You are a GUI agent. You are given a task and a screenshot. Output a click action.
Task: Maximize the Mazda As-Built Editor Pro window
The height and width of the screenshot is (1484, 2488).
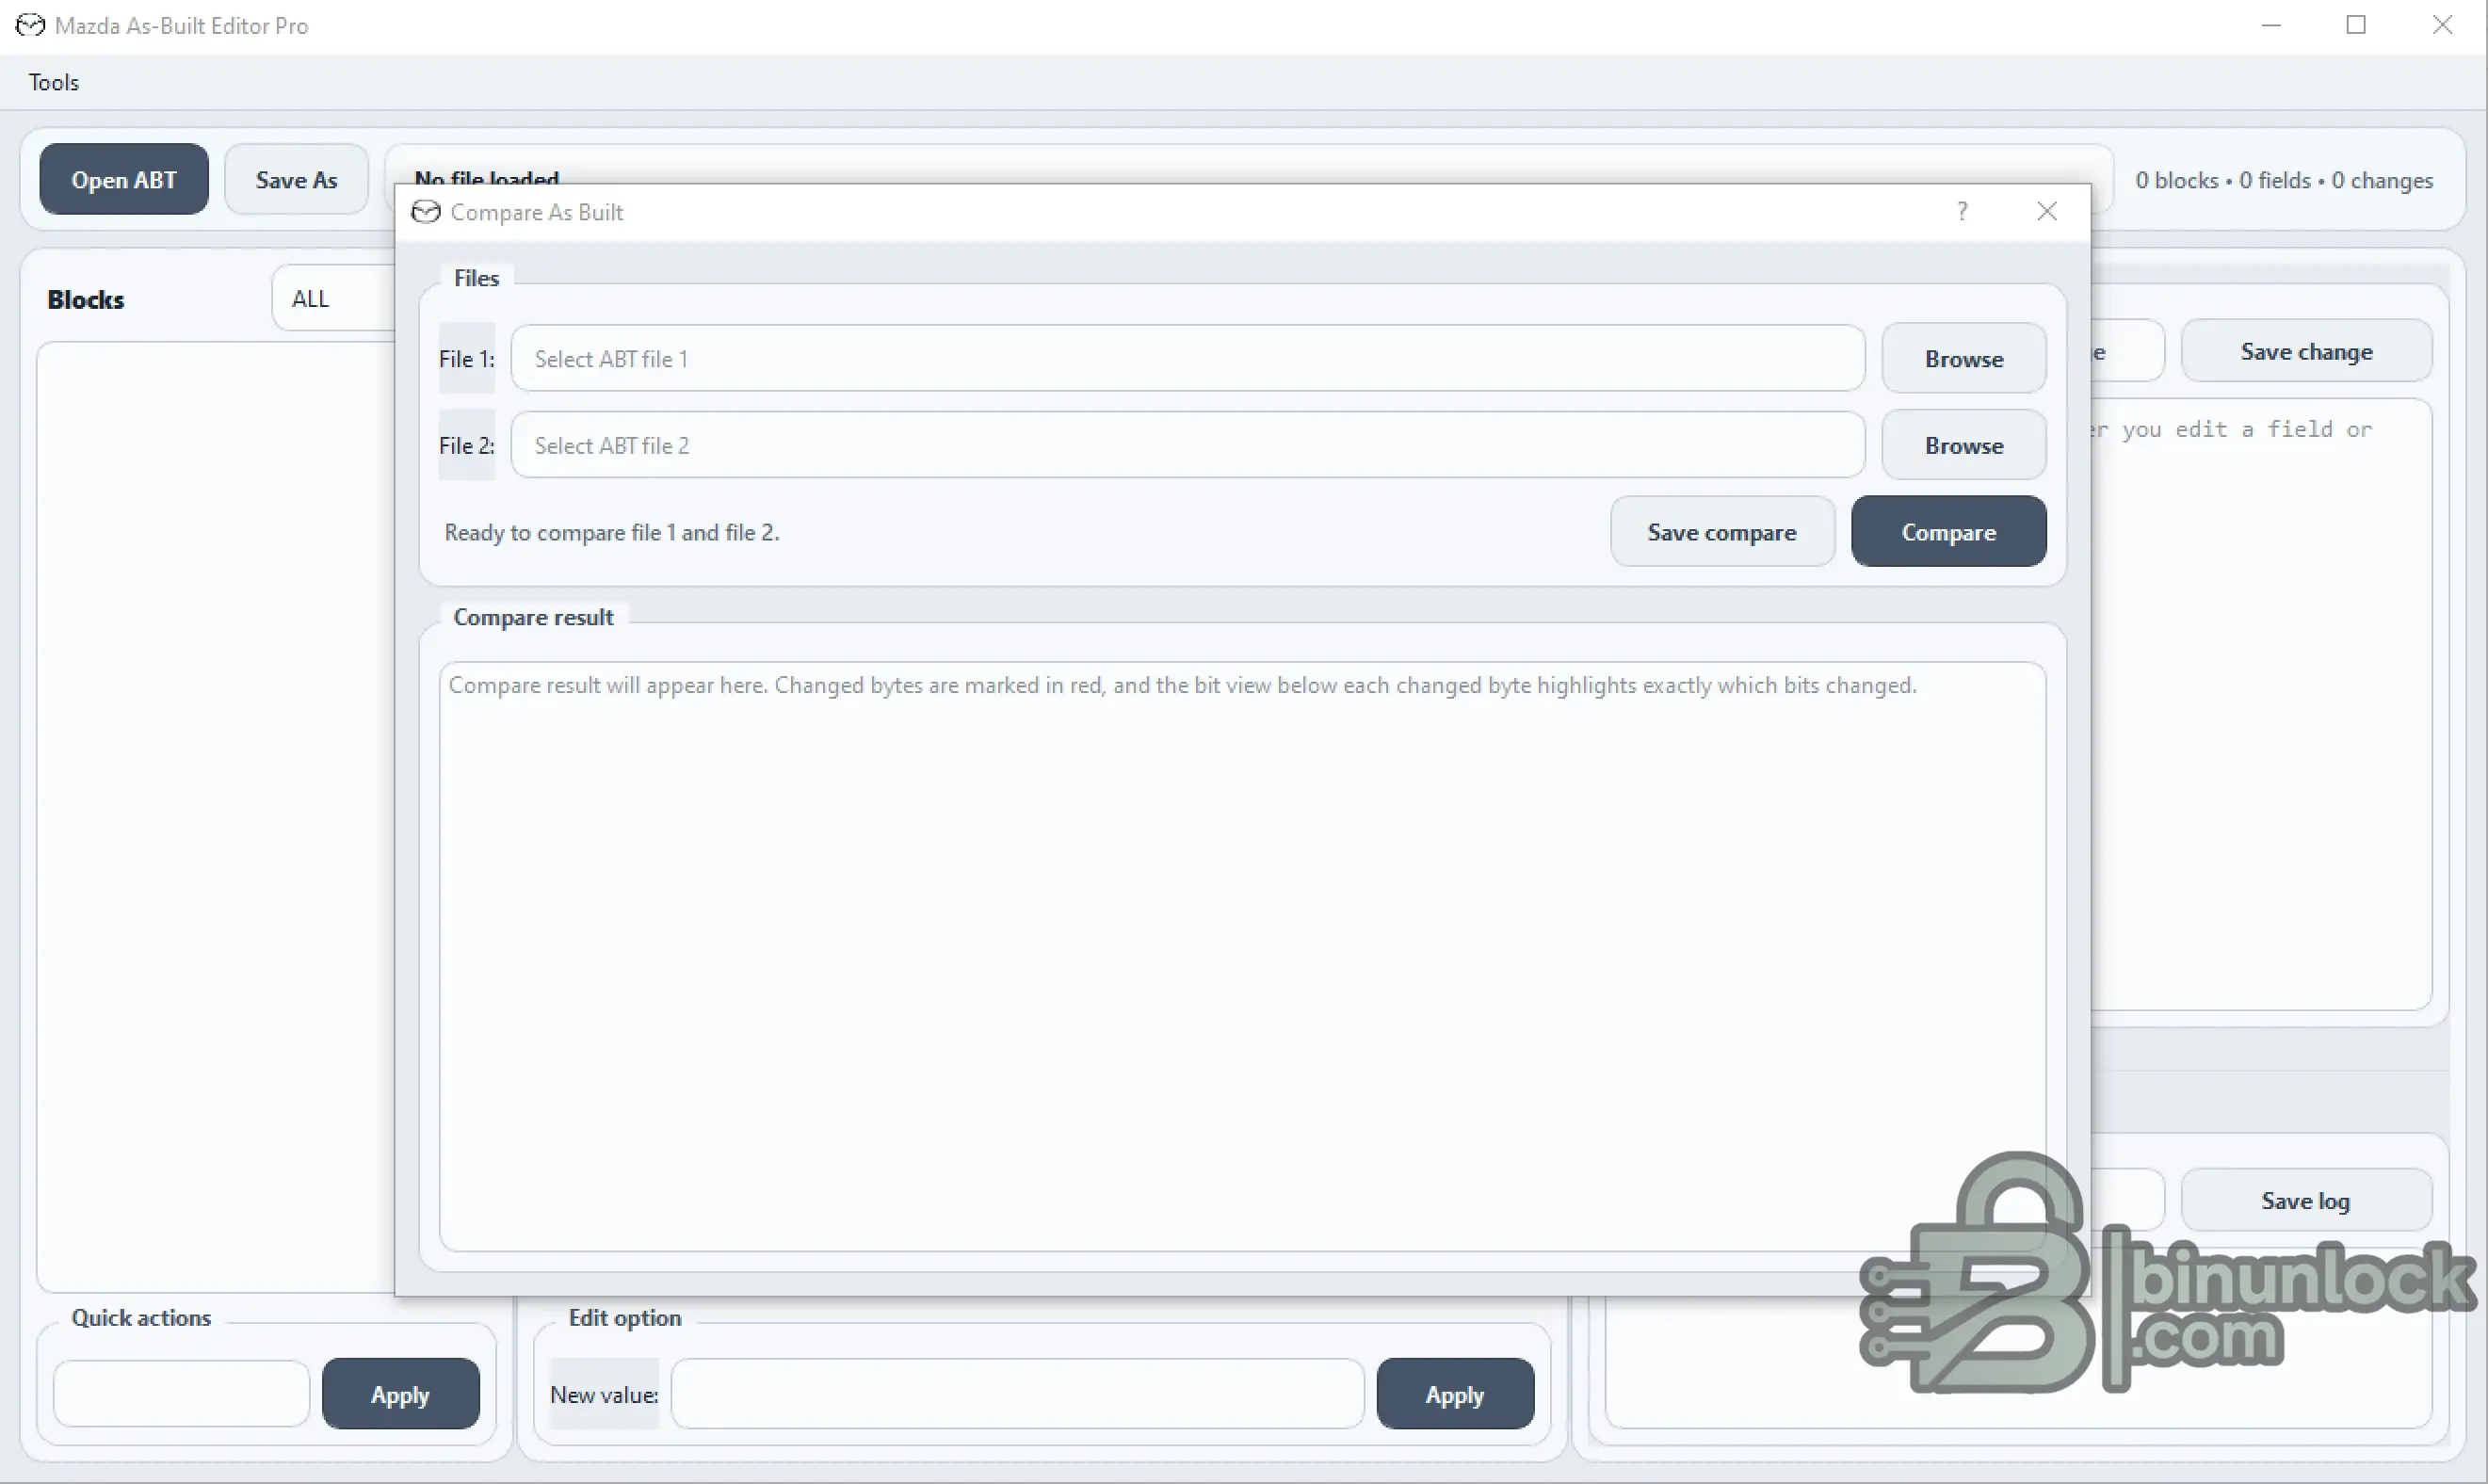coord(2357,25)
